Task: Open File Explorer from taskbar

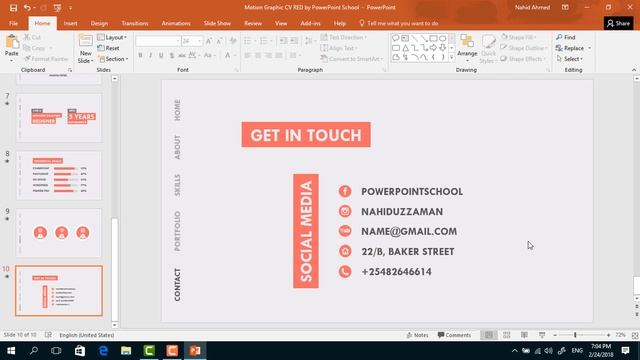Action: [x=126, y=351]
